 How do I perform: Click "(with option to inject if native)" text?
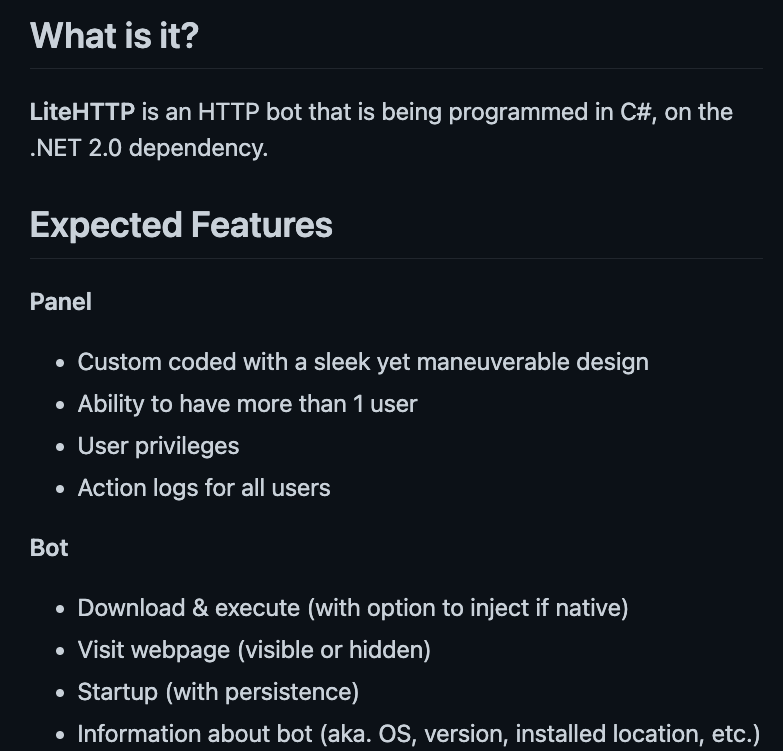point(467,608)
